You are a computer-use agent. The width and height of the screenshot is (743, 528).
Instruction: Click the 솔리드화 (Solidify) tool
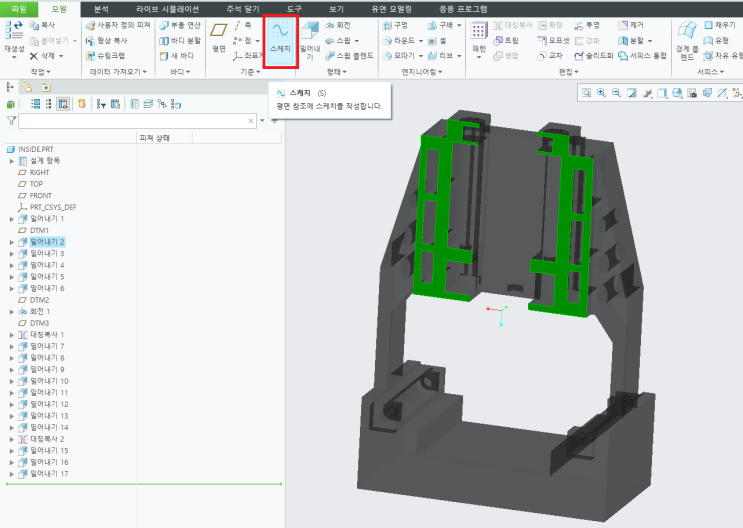(x=593, y=56)
